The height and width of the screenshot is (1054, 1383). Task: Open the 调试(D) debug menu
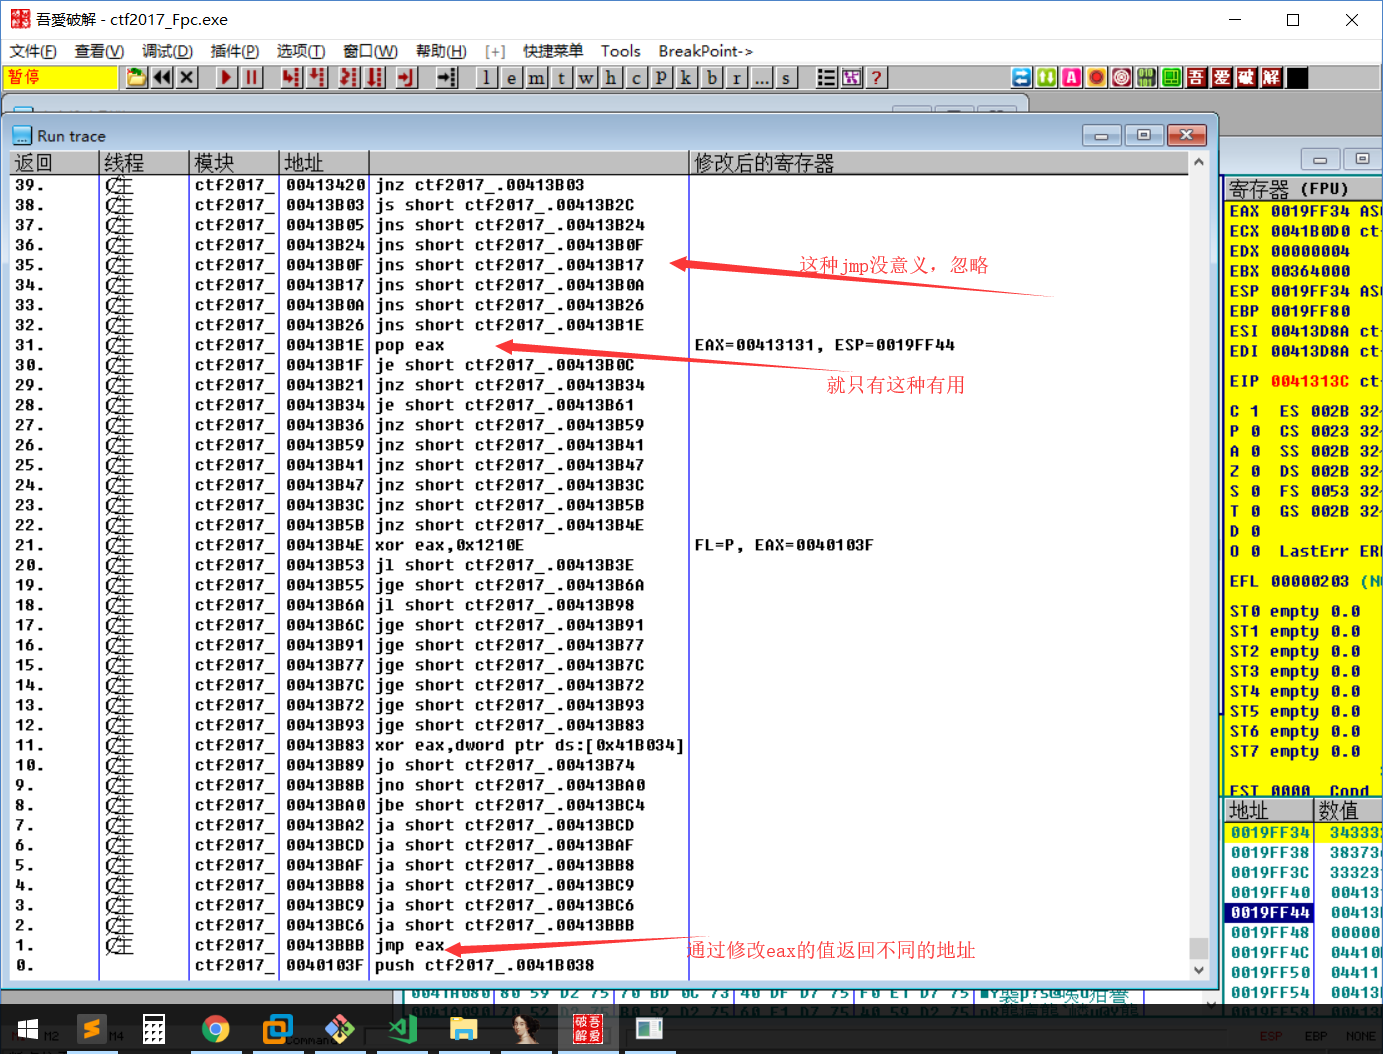coord(166,51)
